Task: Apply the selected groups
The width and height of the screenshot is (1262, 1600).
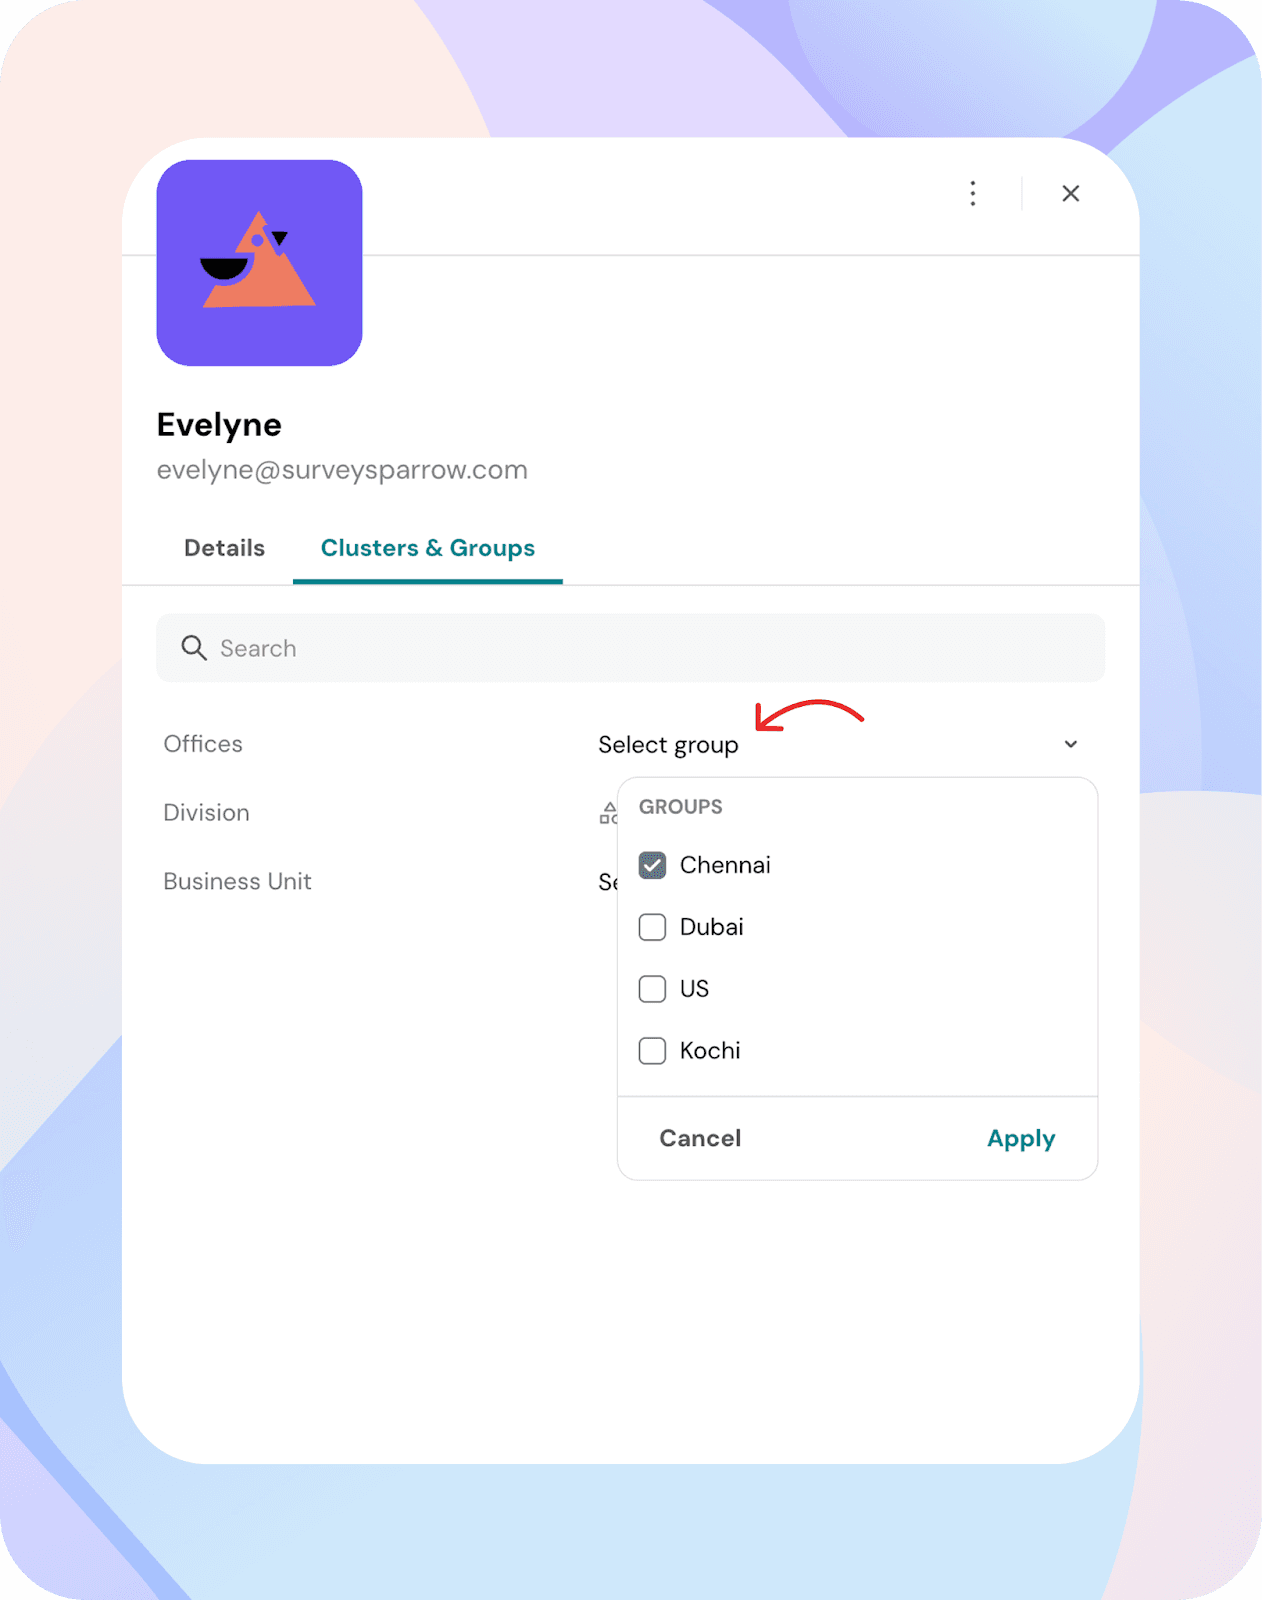Action: pos(1021,1139)
